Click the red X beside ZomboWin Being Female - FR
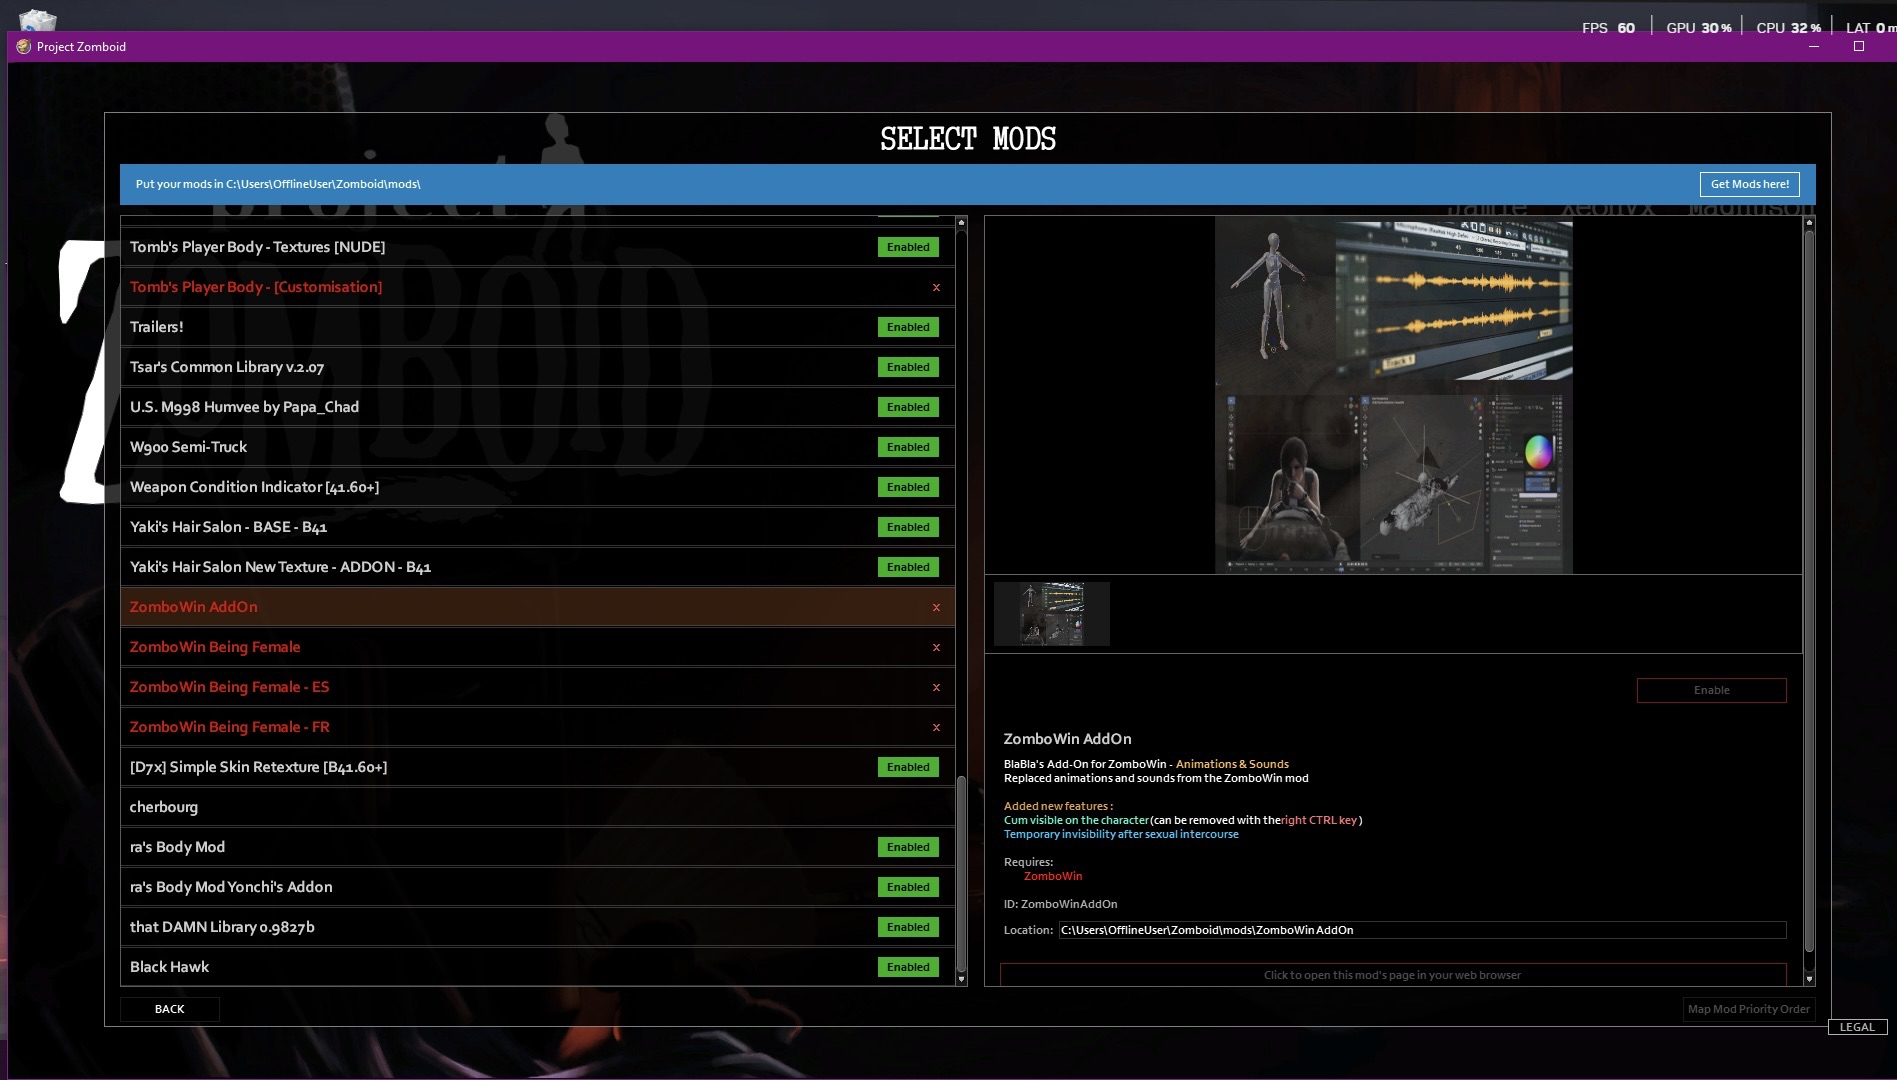This screenshot has height=1080, width=1897. [x=936, y=728]
